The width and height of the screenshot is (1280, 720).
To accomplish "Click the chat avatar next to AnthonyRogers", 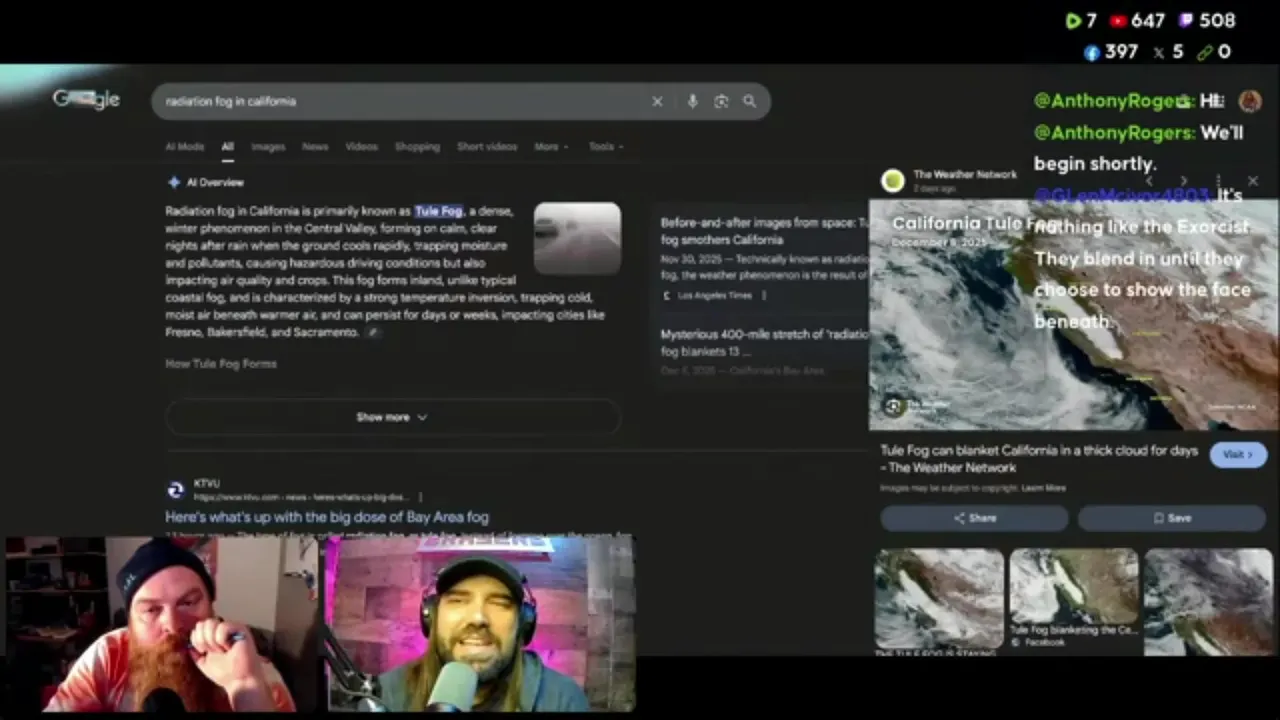I will [1250, 101].
